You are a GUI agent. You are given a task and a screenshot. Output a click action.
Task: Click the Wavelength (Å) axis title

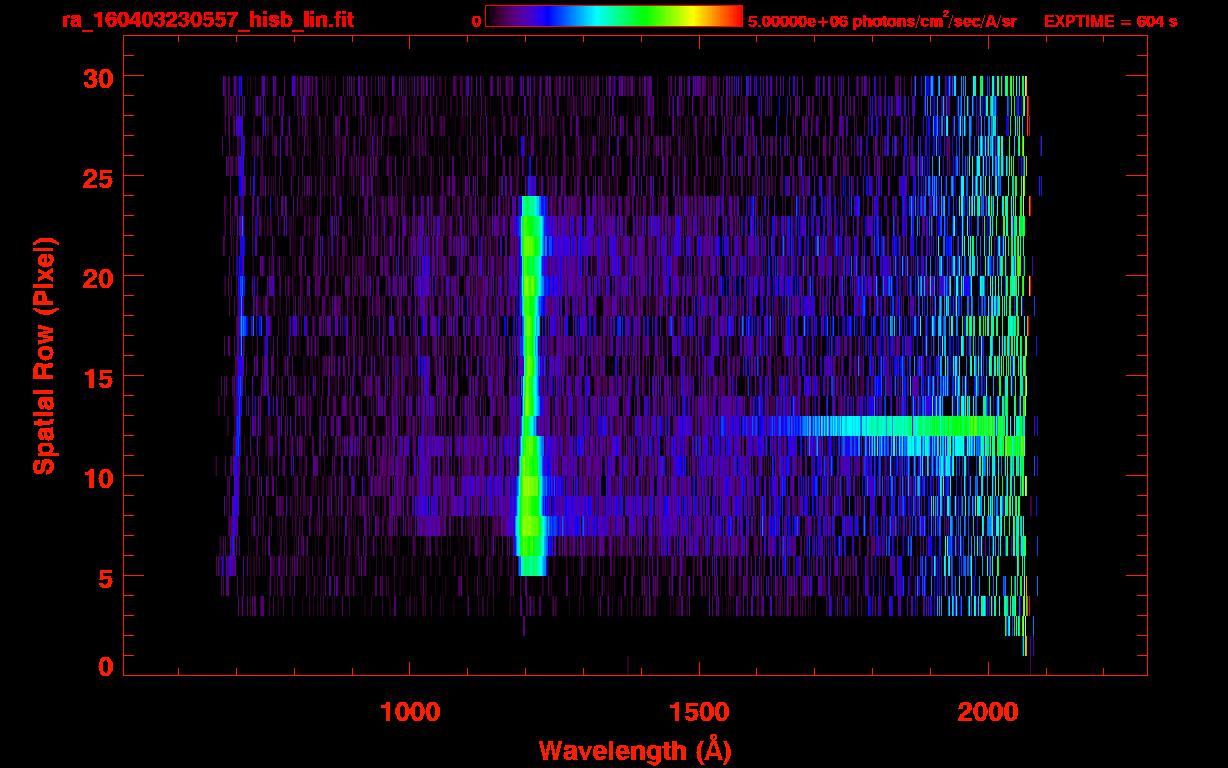point(634,750)
